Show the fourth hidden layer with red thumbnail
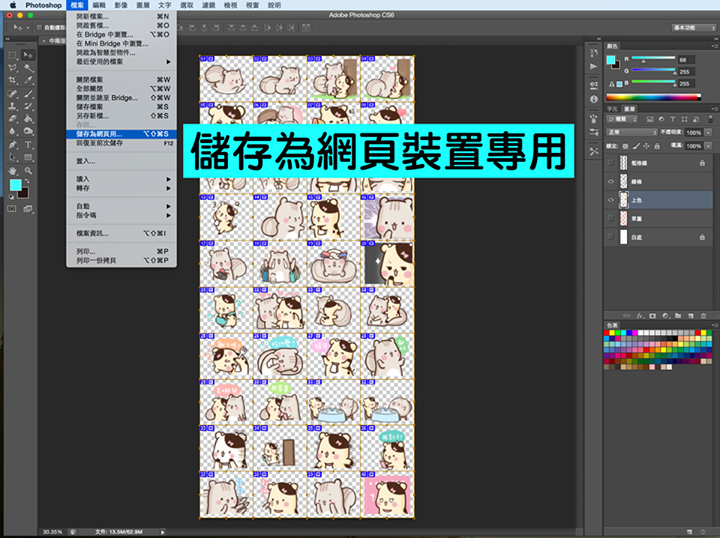Viewport: 720px width, 538px height. click(611, 219)
